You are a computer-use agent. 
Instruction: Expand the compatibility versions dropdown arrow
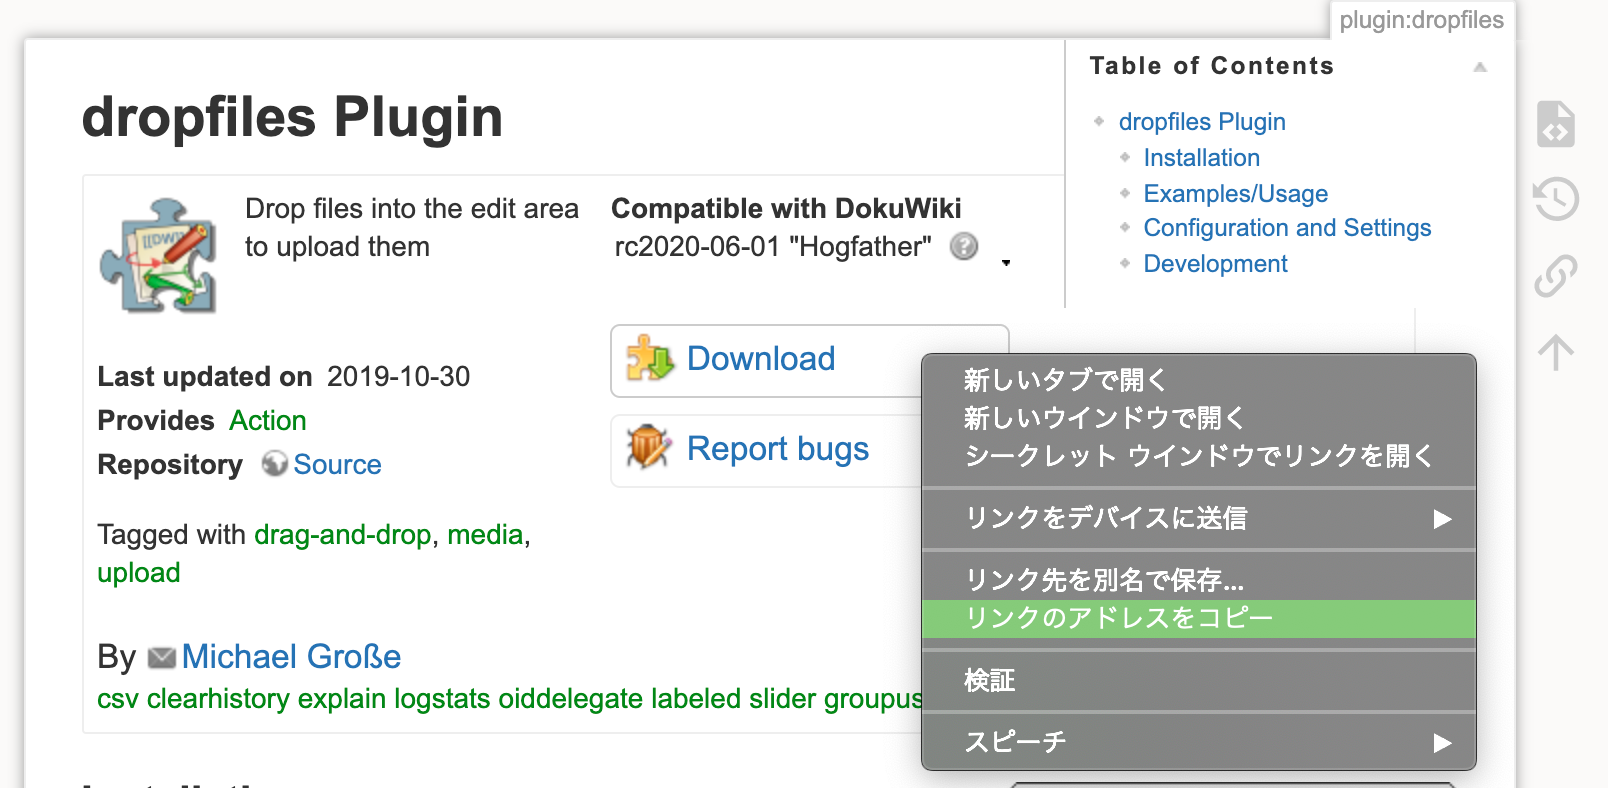pos(1006,263)
